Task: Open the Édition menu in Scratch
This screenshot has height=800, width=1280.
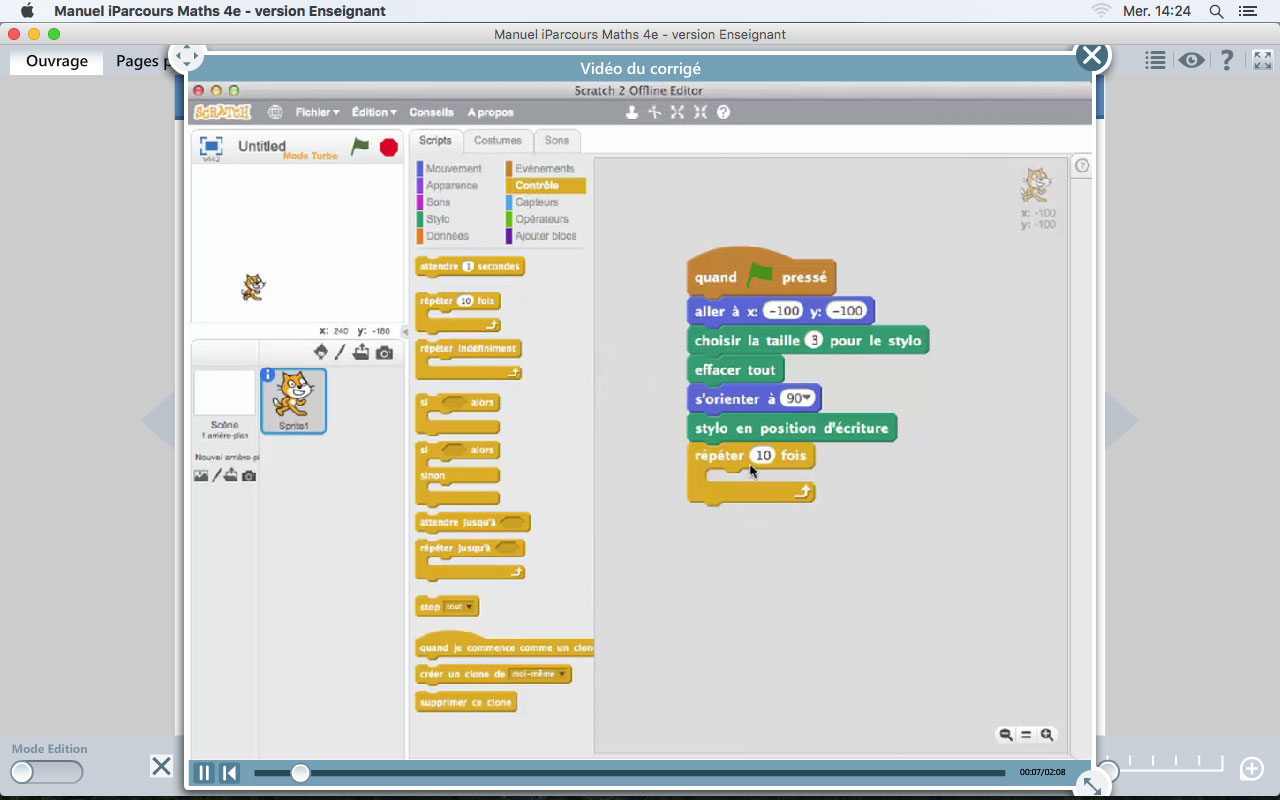Action: [374, 112]
